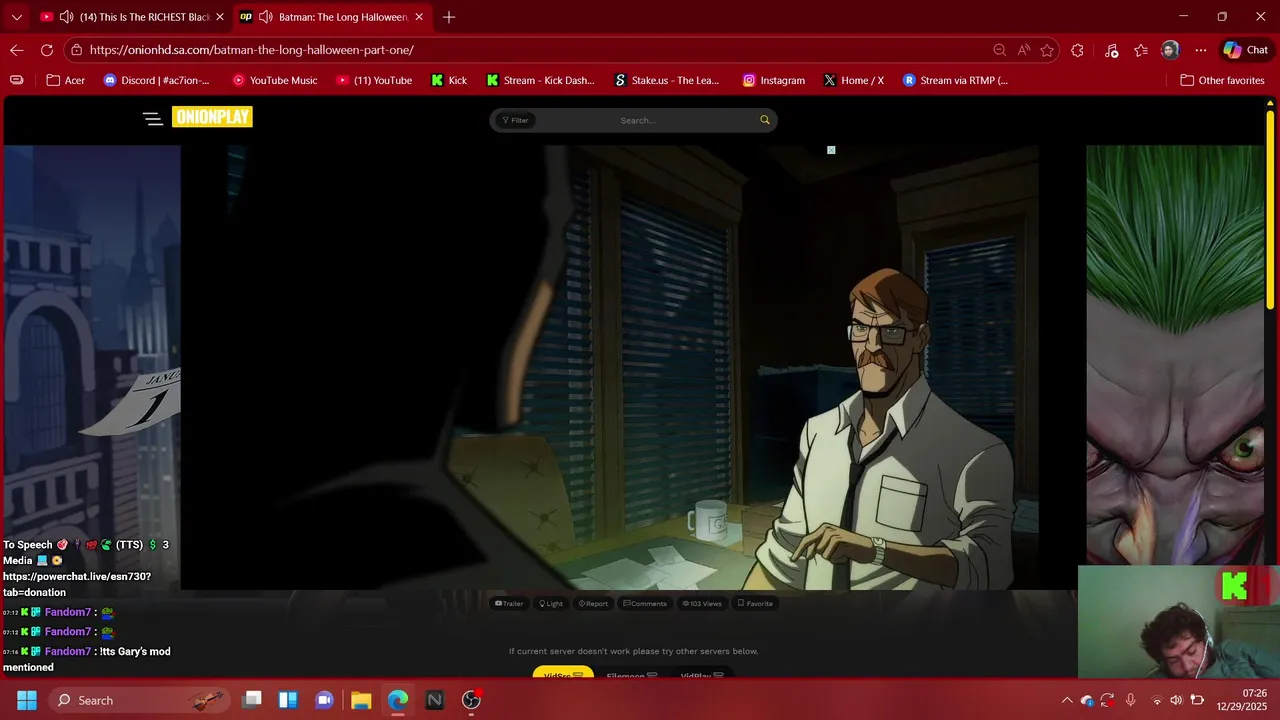Open the Settings and more menu
Screen dimensions: 1280x720
1201,50
